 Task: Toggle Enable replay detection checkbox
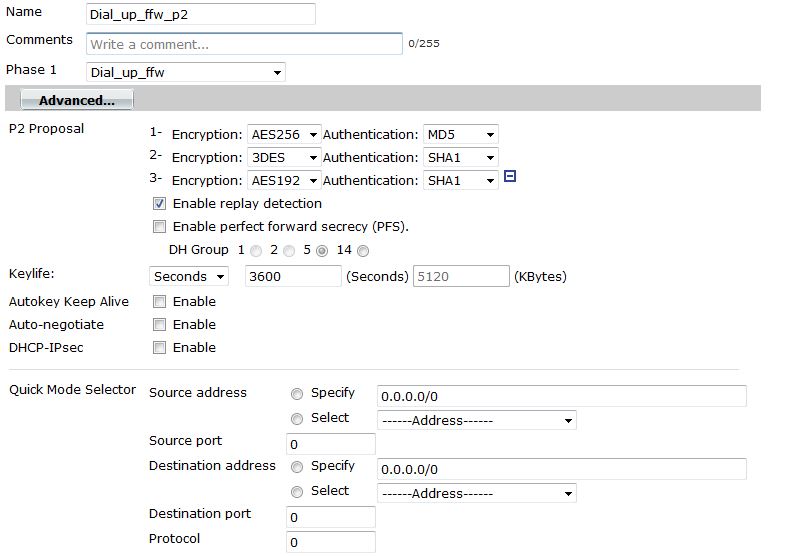(159, 203)
